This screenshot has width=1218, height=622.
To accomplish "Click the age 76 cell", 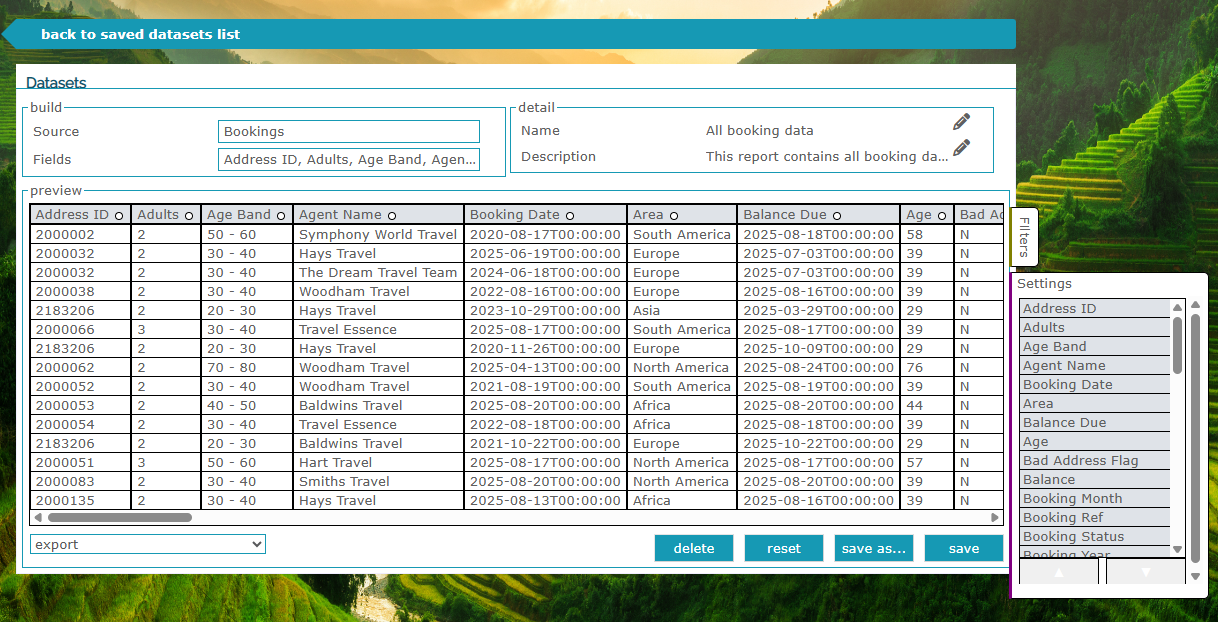I will coord(927,368).
